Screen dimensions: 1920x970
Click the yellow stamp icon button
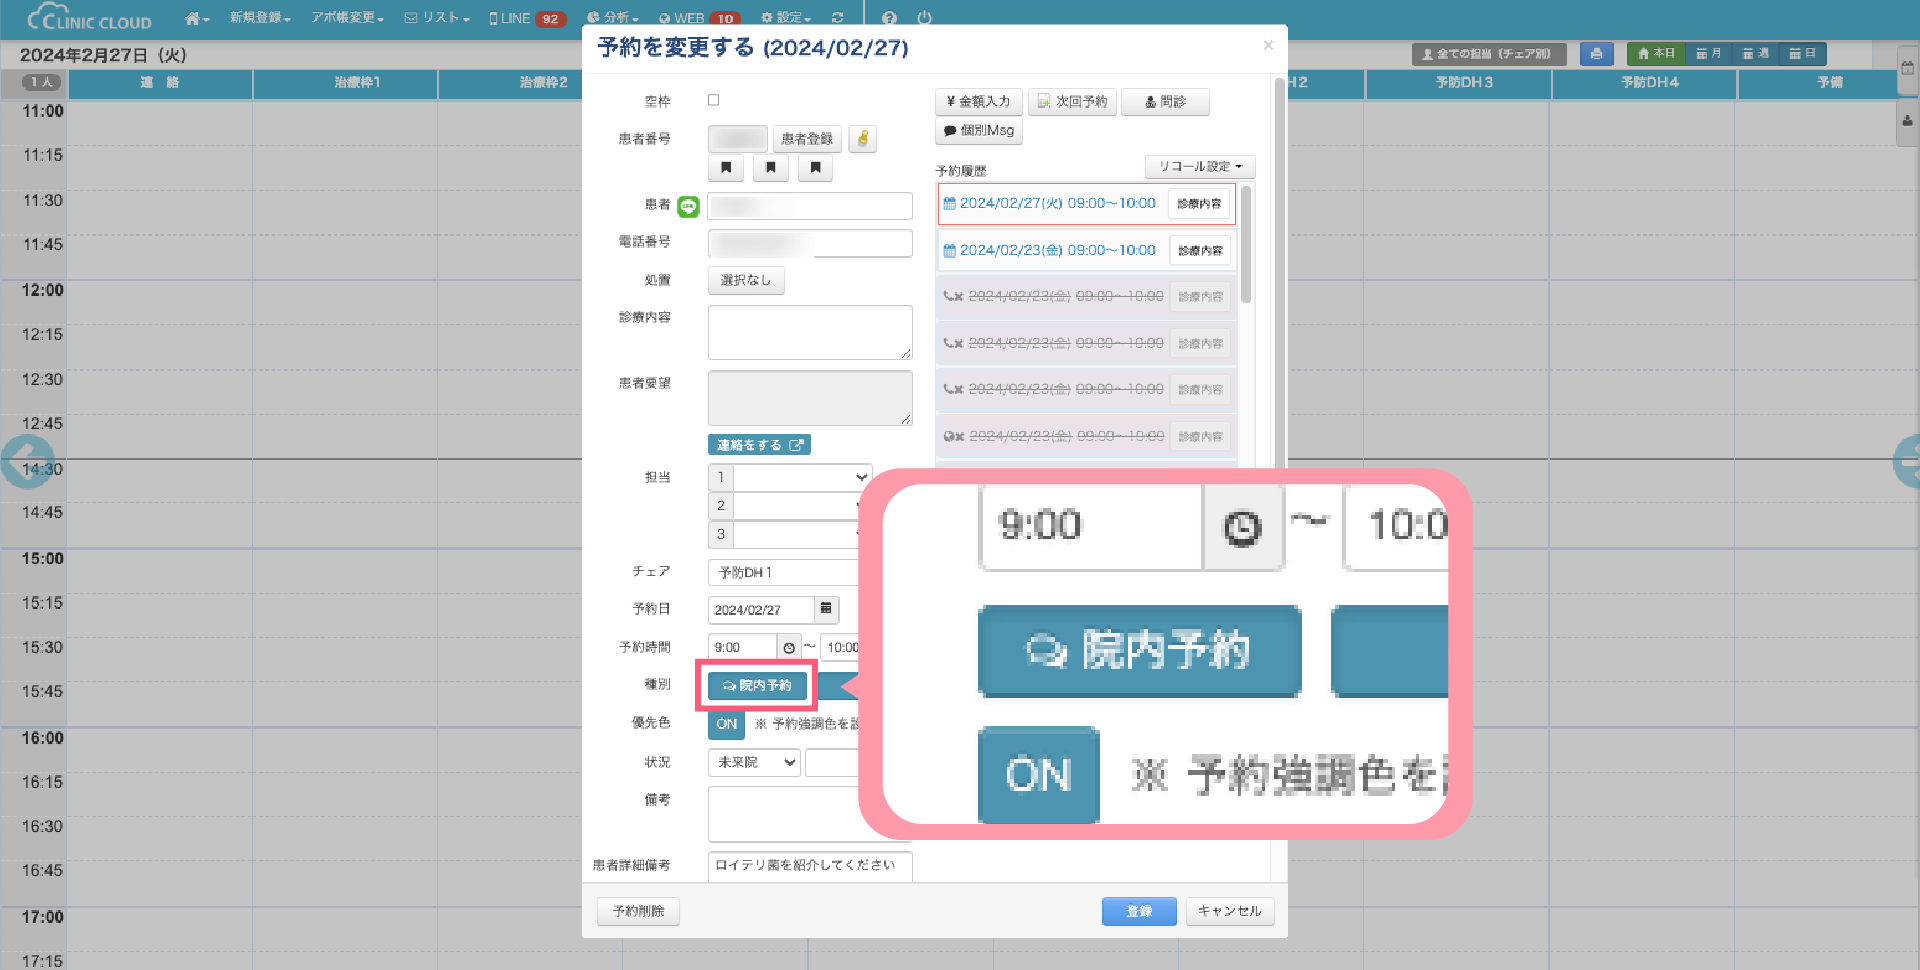pyautogui.click(x=862, y=139)
